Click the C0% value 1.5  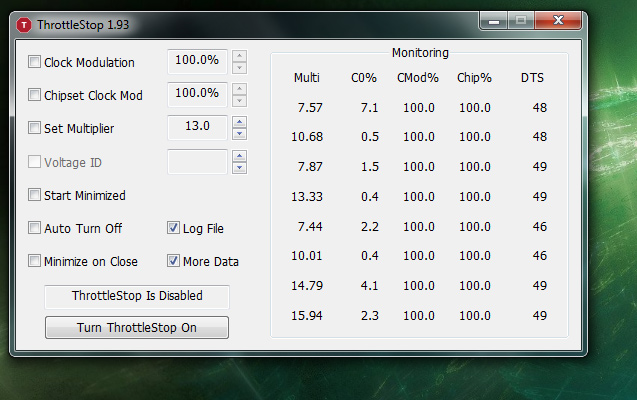click(x=370, y=166)
